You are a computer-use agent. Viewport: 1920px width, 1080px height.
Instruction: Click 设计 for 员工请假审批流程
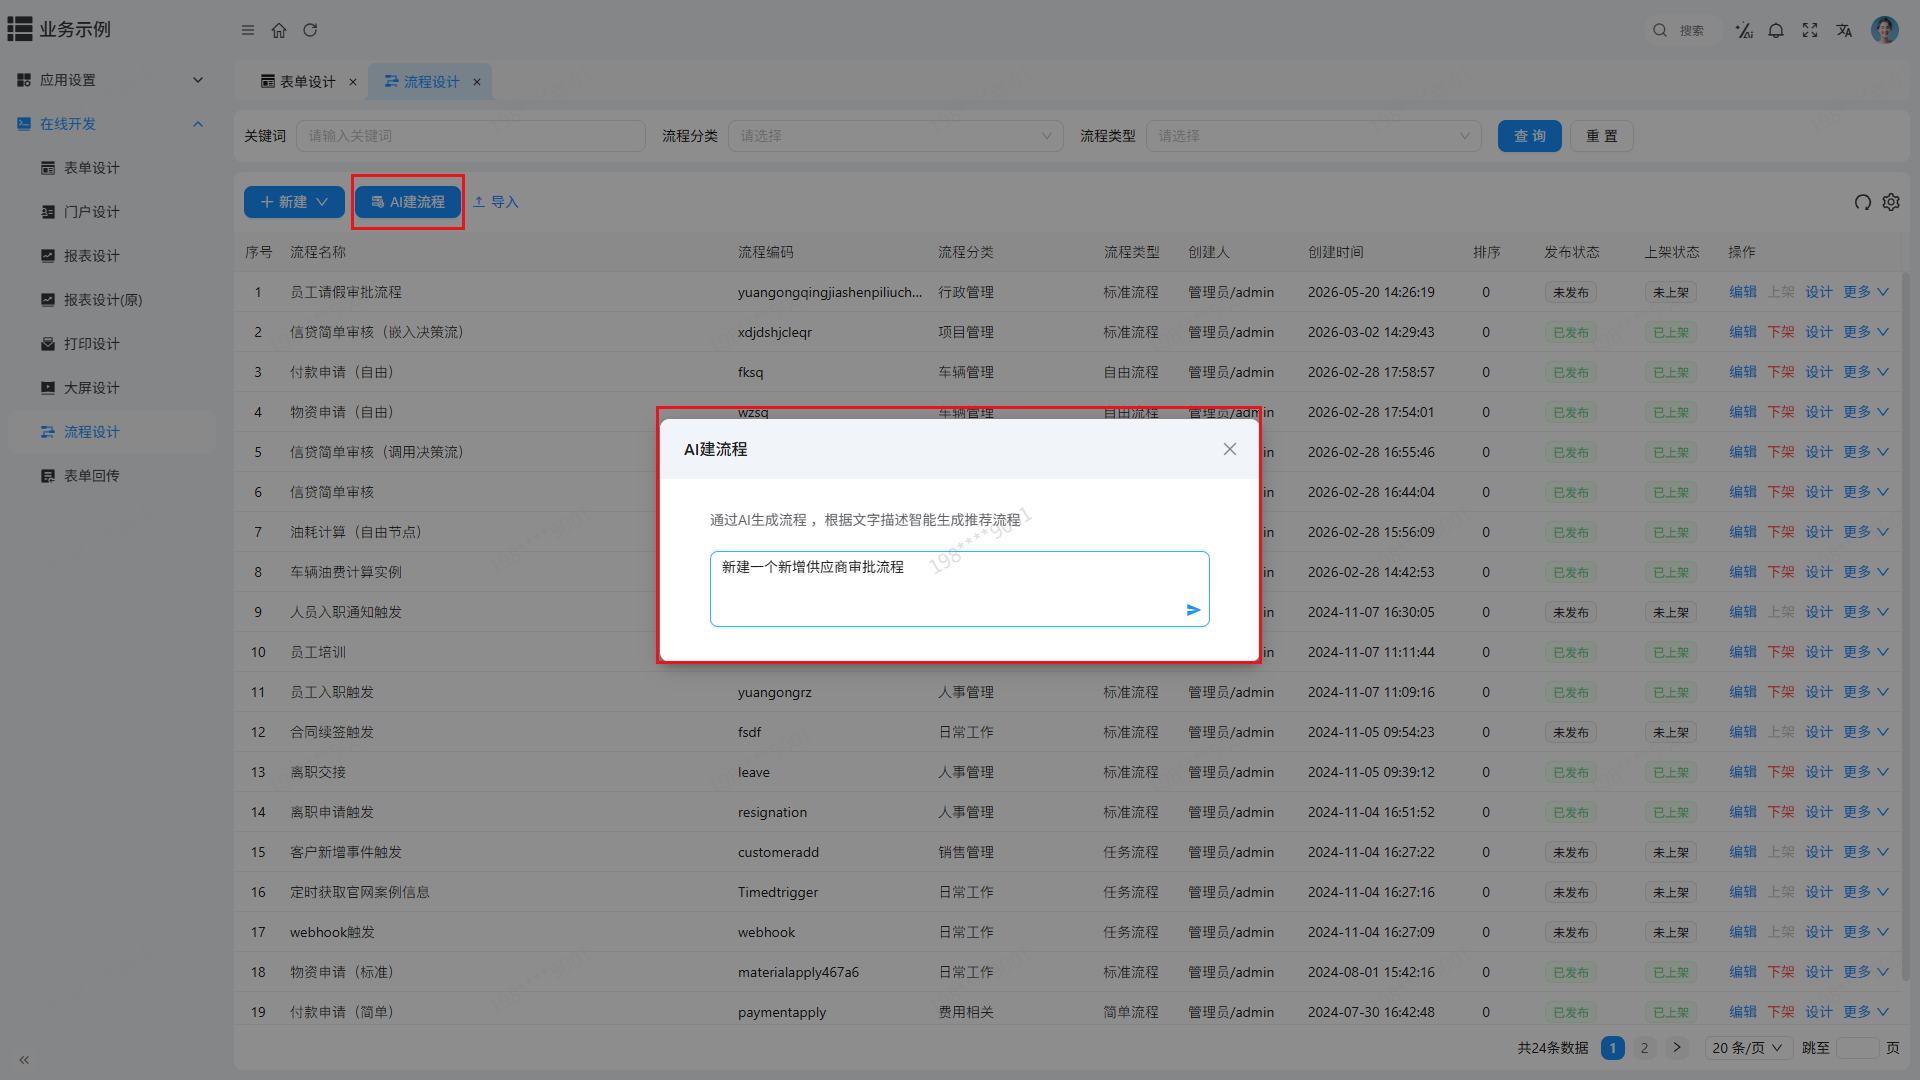click(x=1819, y=292)
